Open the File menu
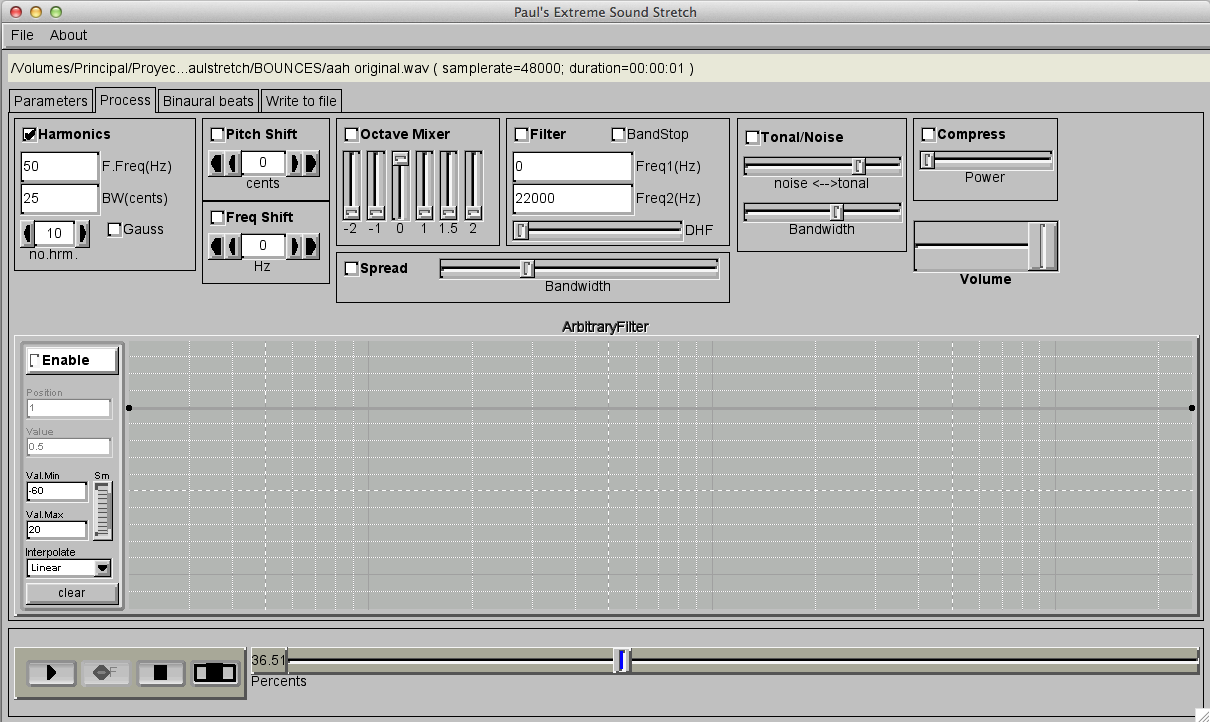Screen dimensions: 1210x722 click(x=22, y=35)
